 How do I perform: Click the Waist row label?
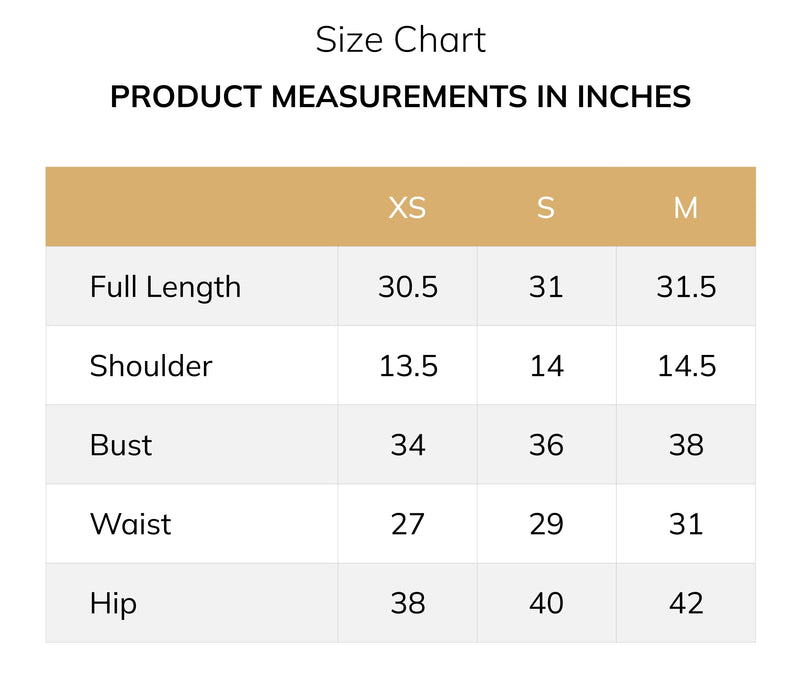pos(131,524)
